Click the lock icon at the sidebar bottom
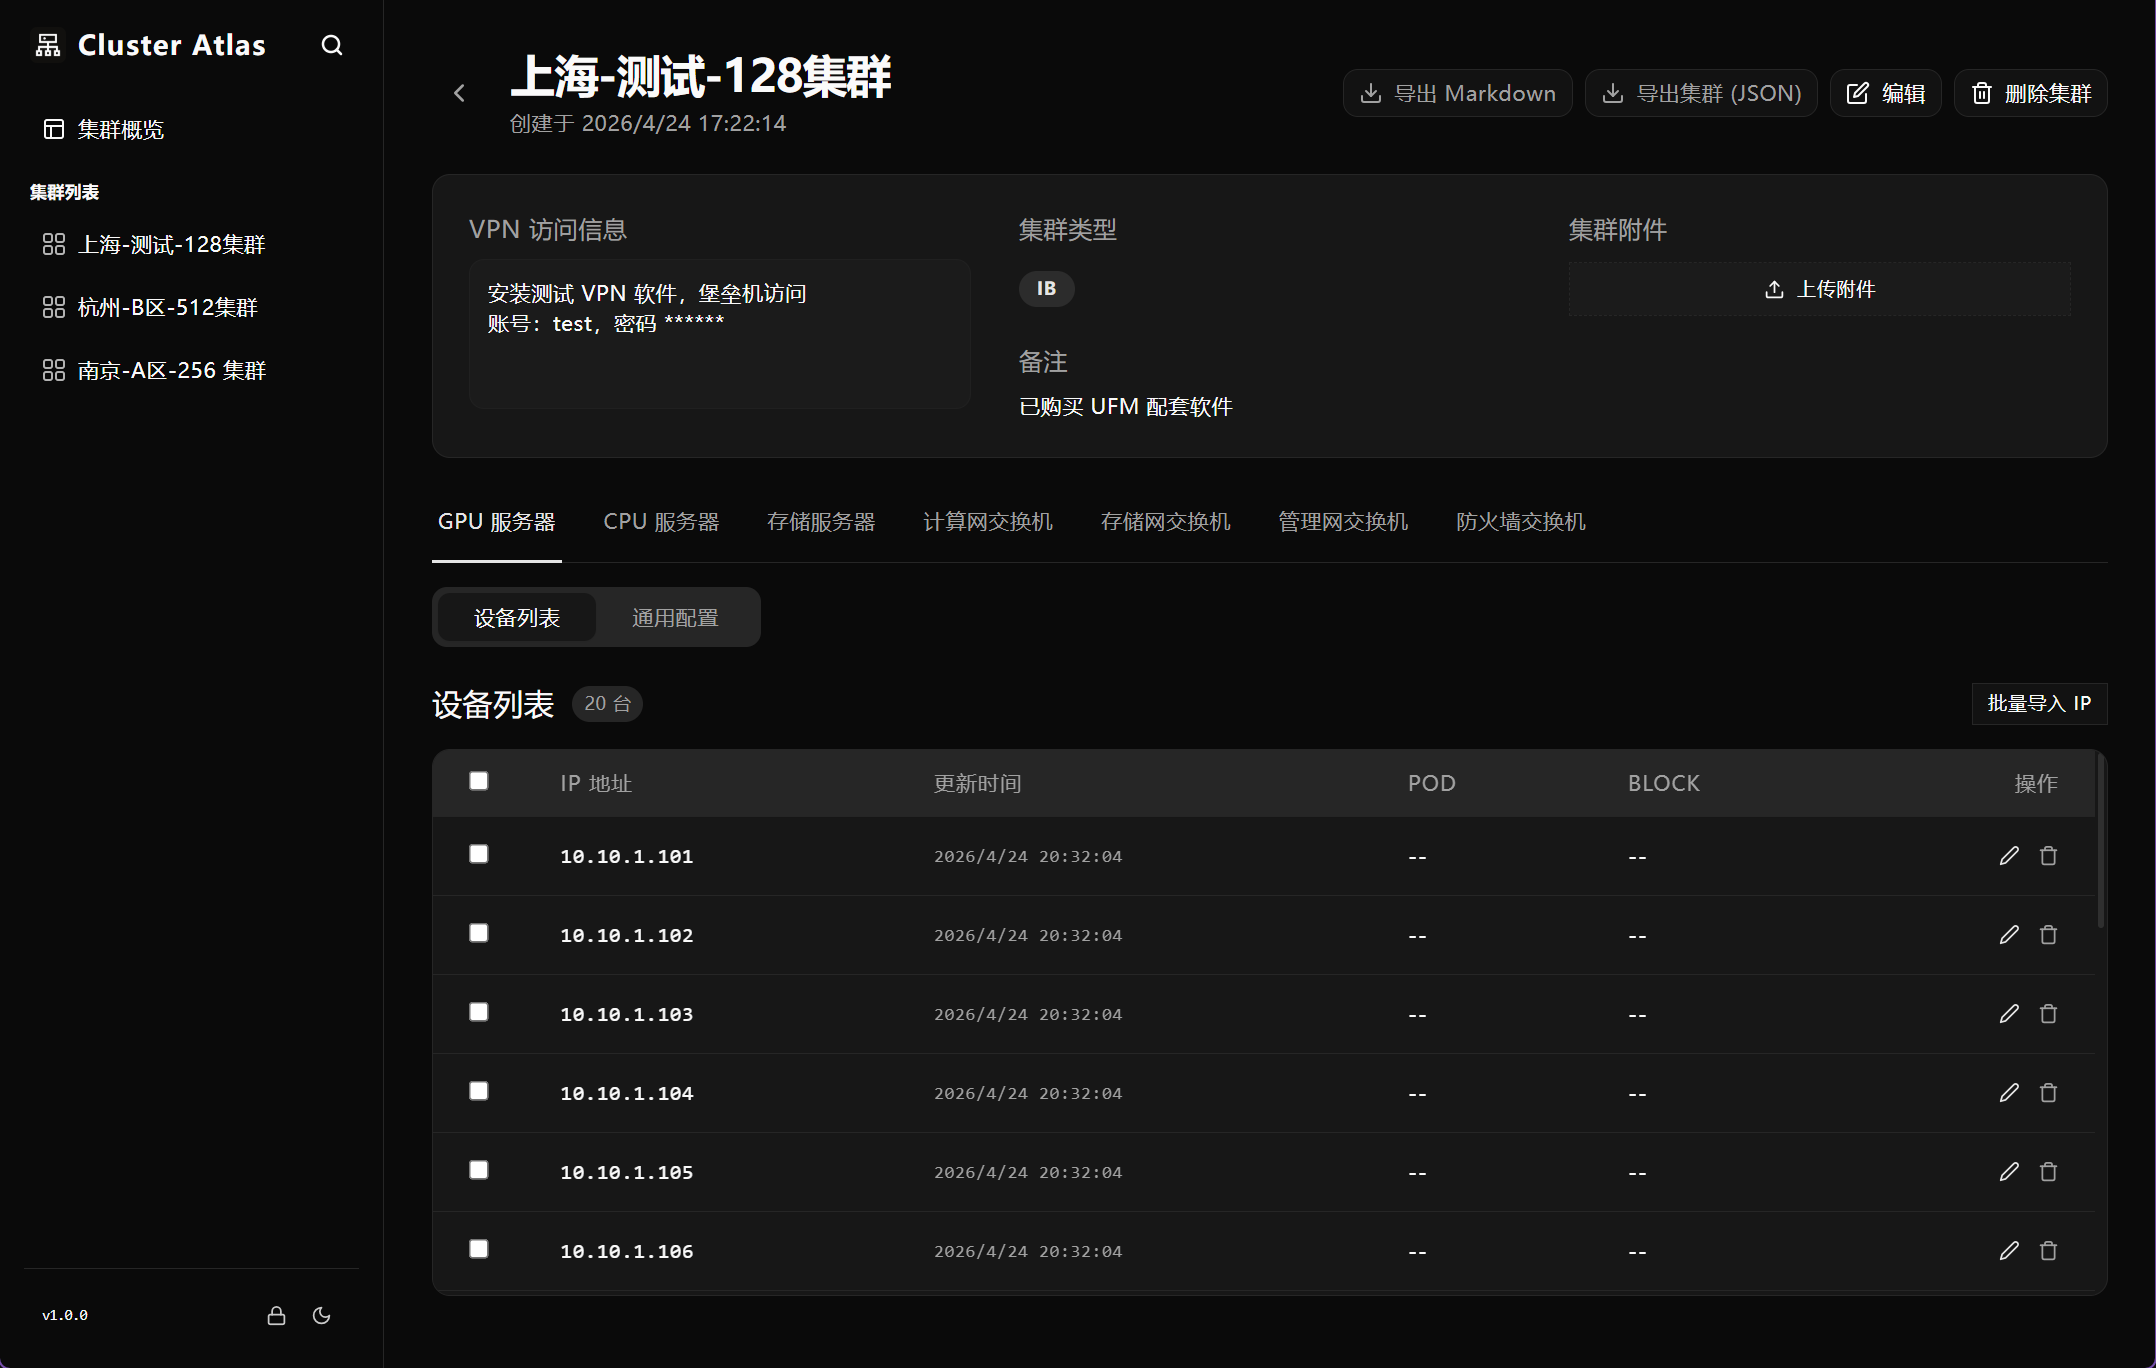The width and height of the screenshot is (2156, 1368). point(277,1316)
